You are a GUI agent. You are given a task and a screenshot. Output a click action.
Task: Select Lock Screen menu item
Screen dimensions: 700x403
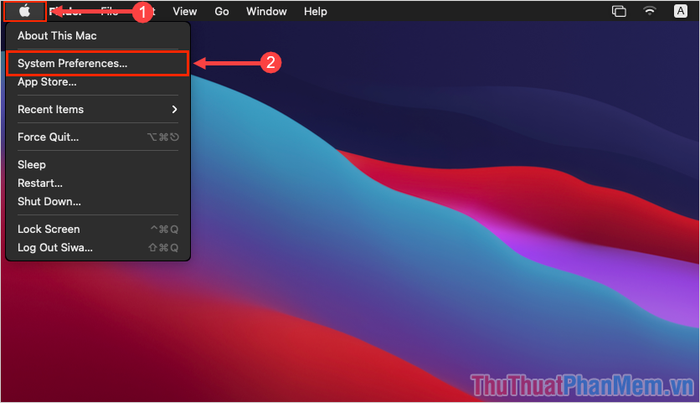click(x=98, y=229)
